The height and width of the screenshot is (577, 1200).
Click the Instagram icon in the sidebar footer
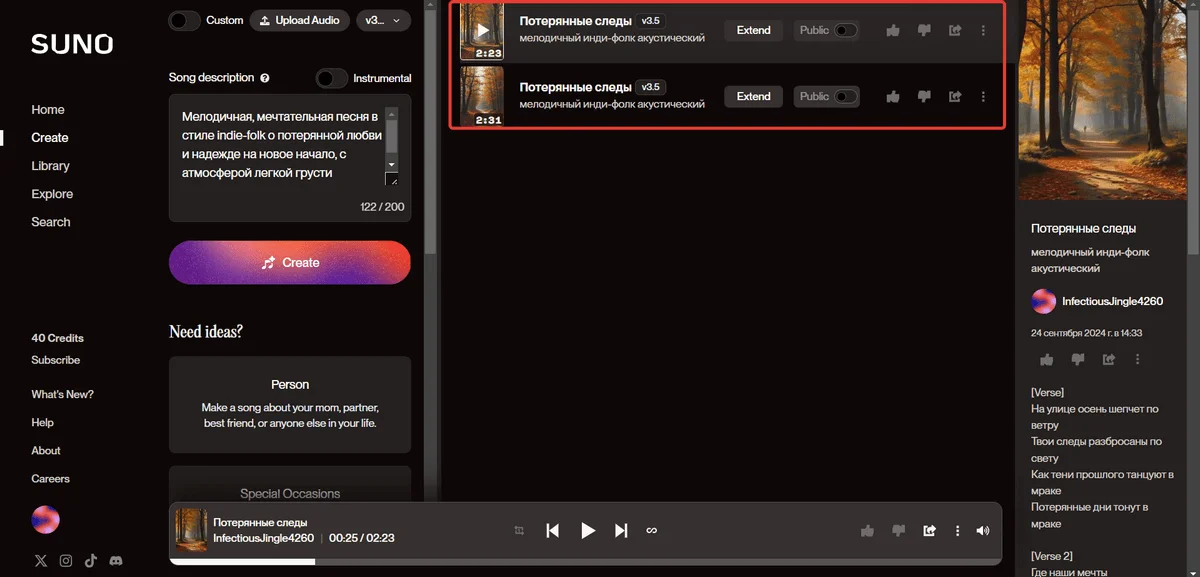(66, 561)
